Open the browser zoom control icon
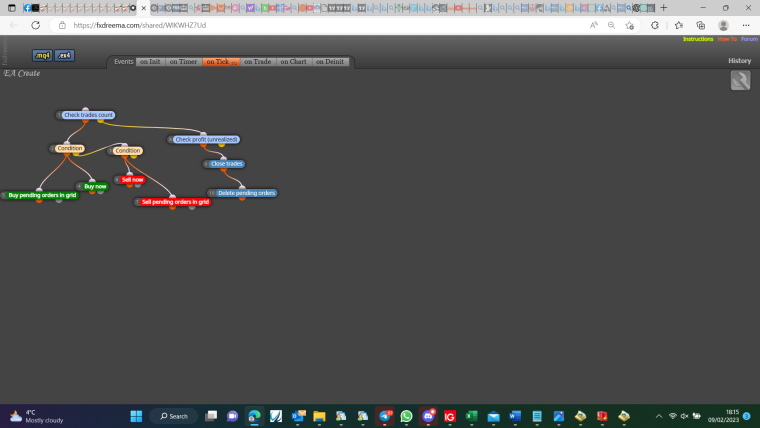760x428 pixels. coord(611,25)
